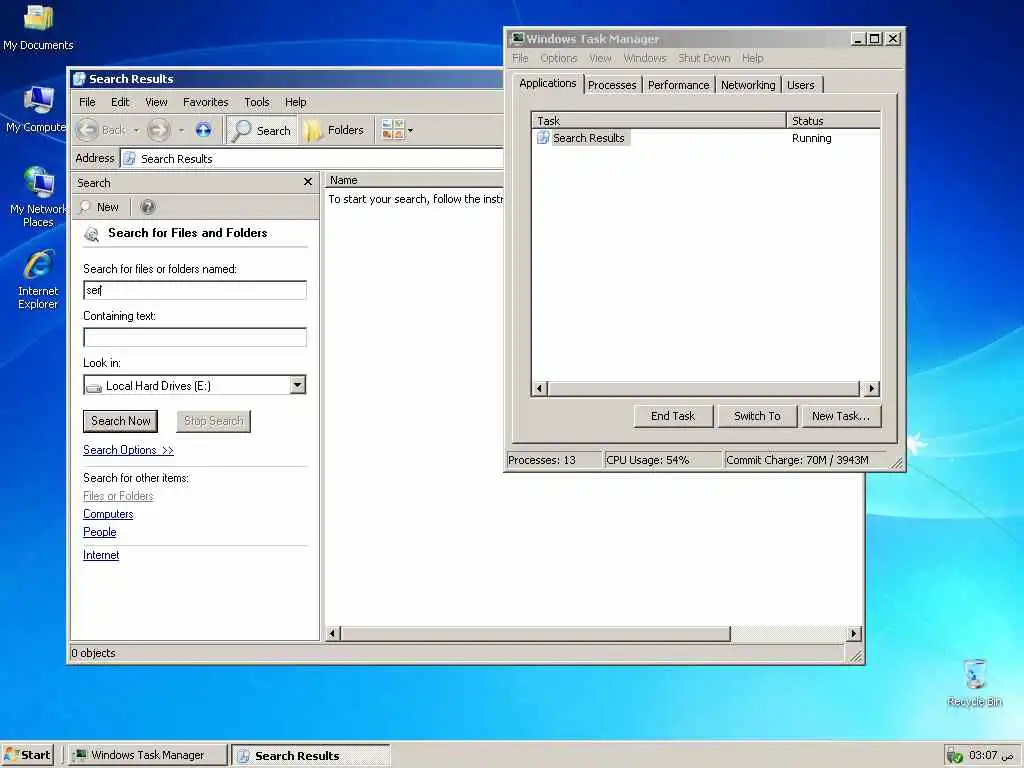1024x768 pixels.
Task: Click task list scrollbar right arrow
Action: point(871,389)
